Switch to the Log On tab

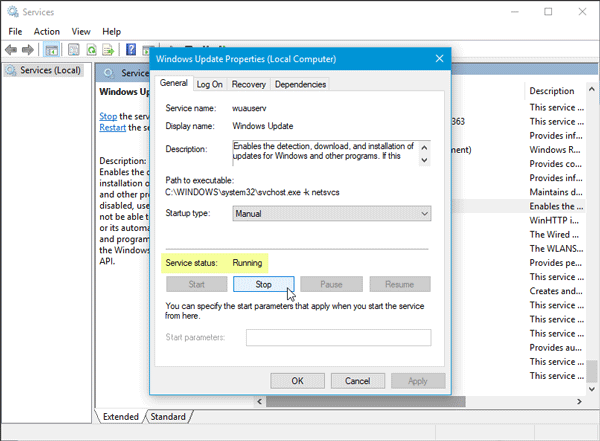tap(210, 84)
